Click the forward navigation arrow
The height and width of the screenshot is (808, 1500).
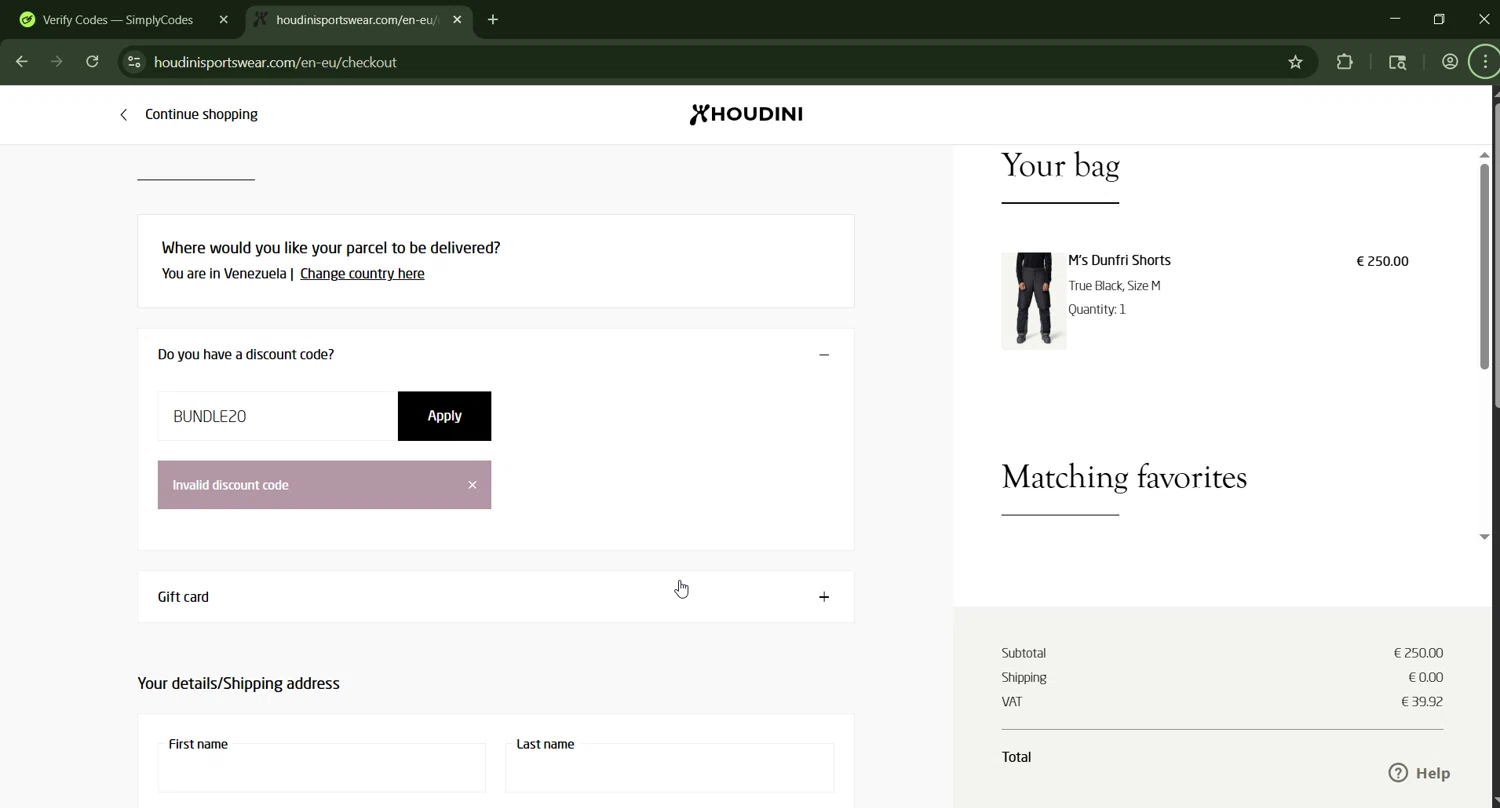[x=57, y=62]
